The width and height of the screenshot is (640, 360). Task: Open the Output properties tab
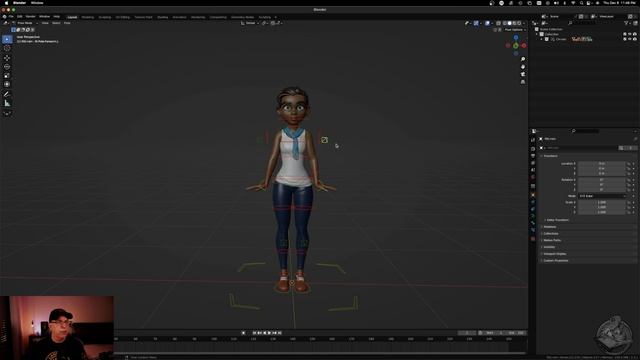533,156
